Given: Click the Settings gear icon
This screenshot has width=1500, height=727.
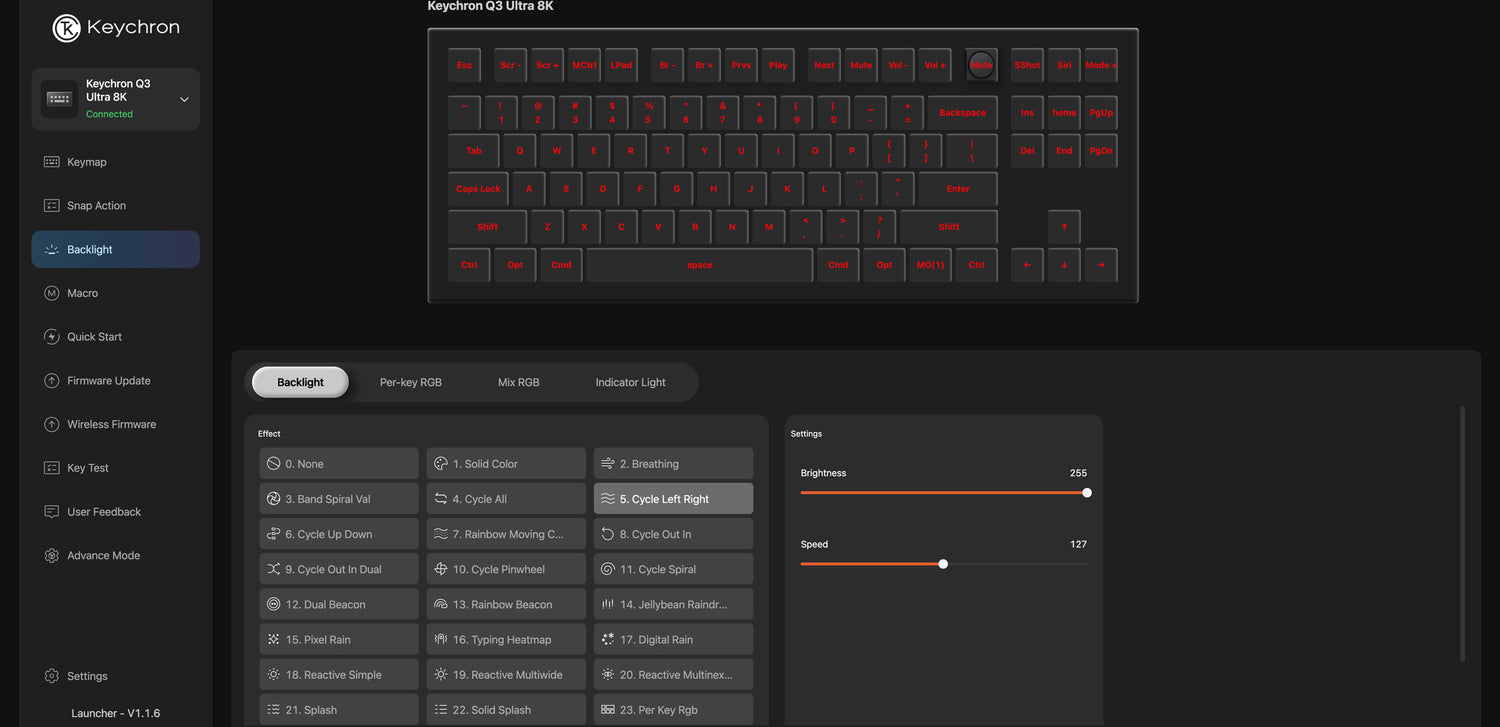Looking at the screenshot, I should point(52,676).
